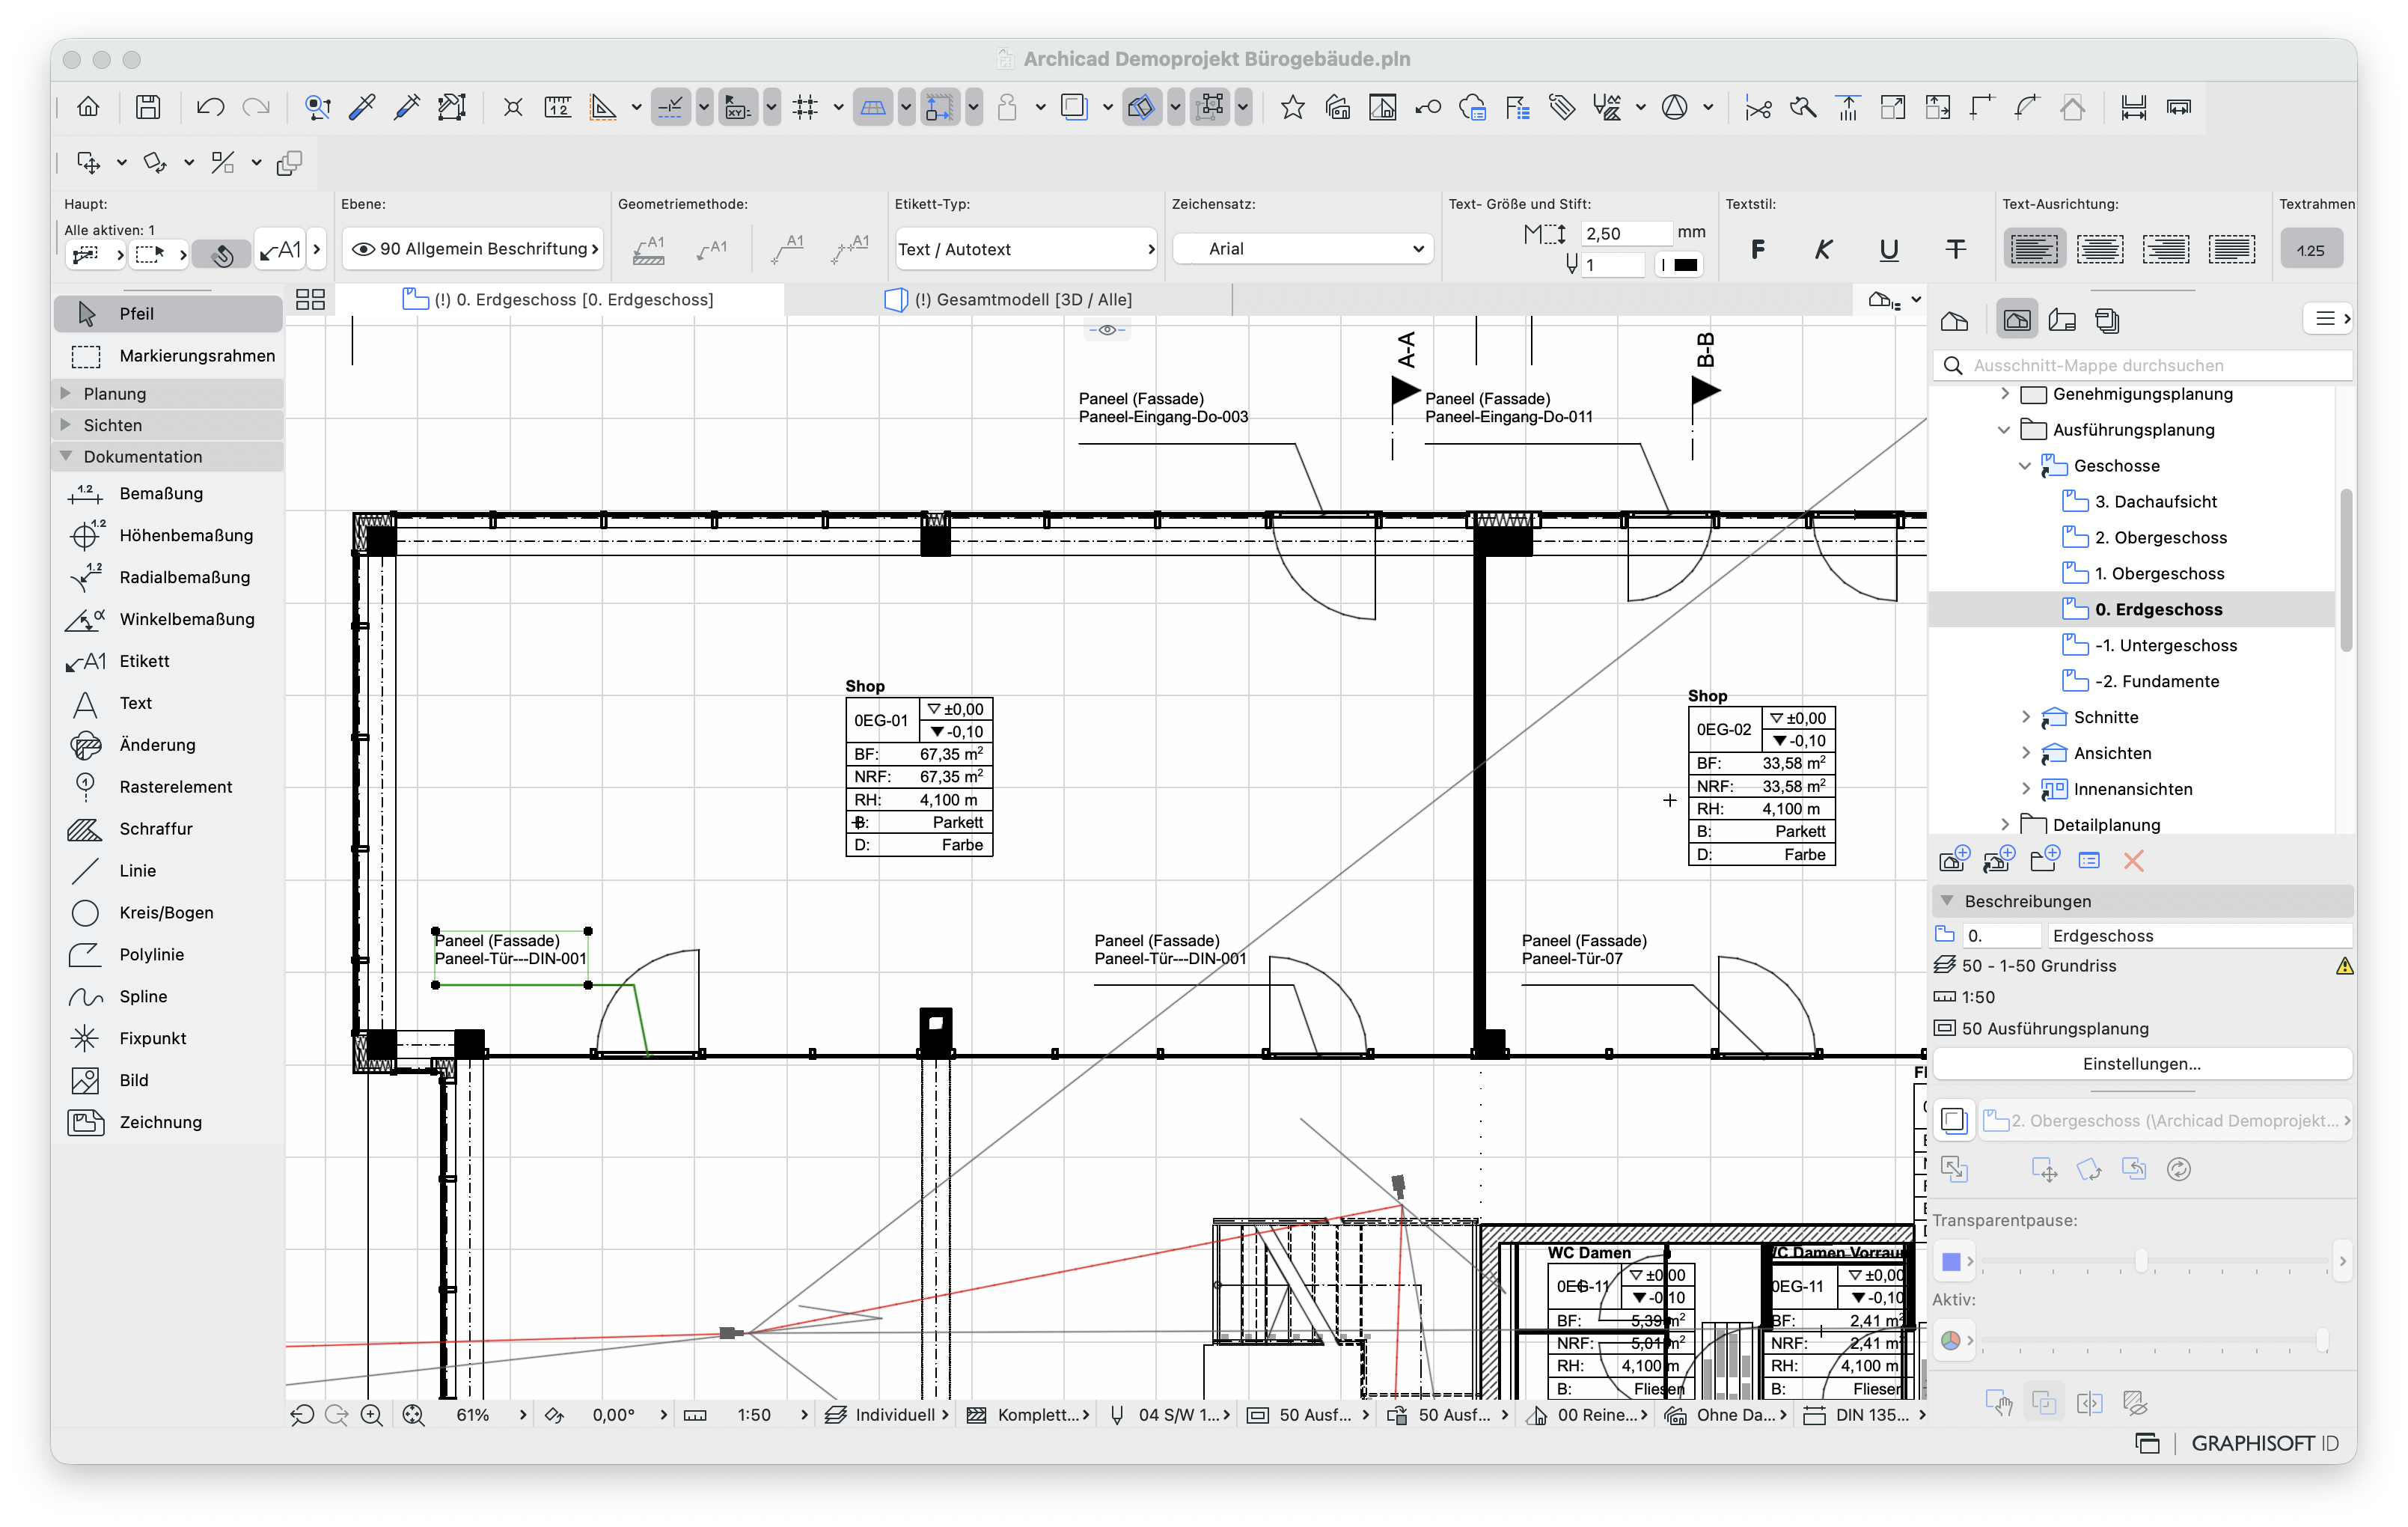
Task: Activate the Polylinie tool
Action: (168, 956)
